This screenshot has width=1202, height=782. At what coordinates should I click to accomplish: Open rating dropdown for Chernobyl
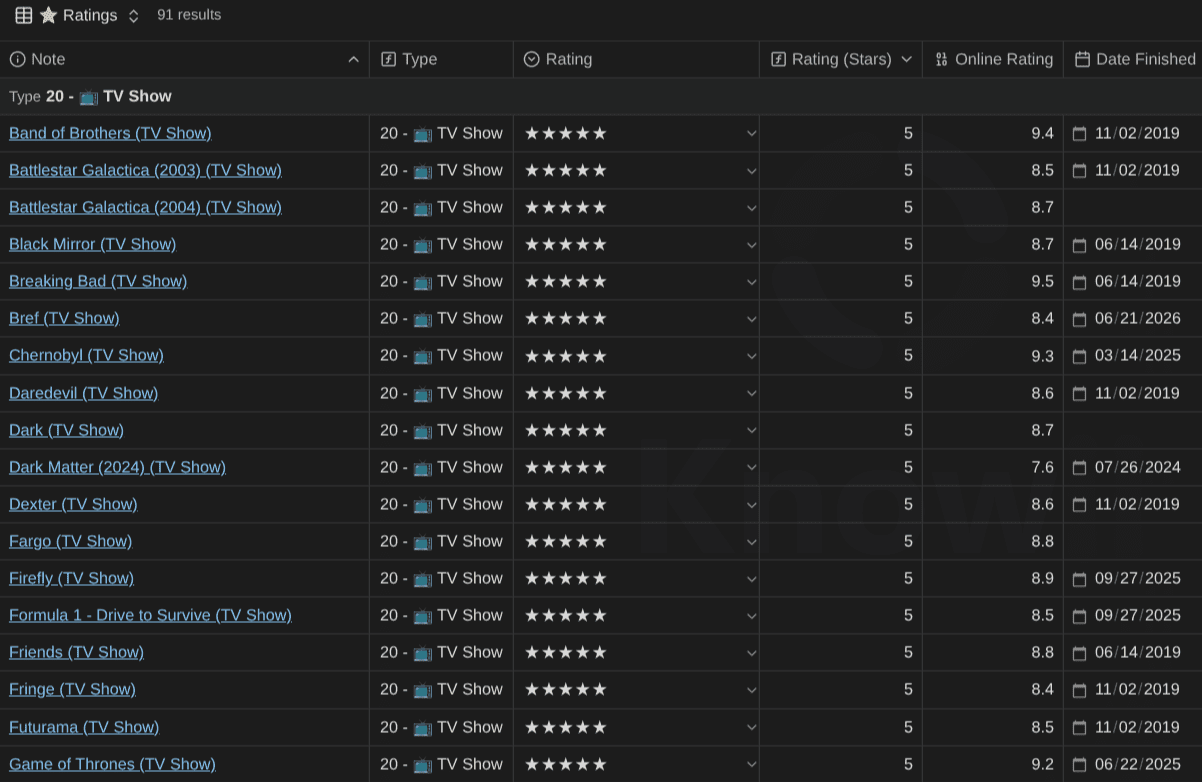[751, 356]
